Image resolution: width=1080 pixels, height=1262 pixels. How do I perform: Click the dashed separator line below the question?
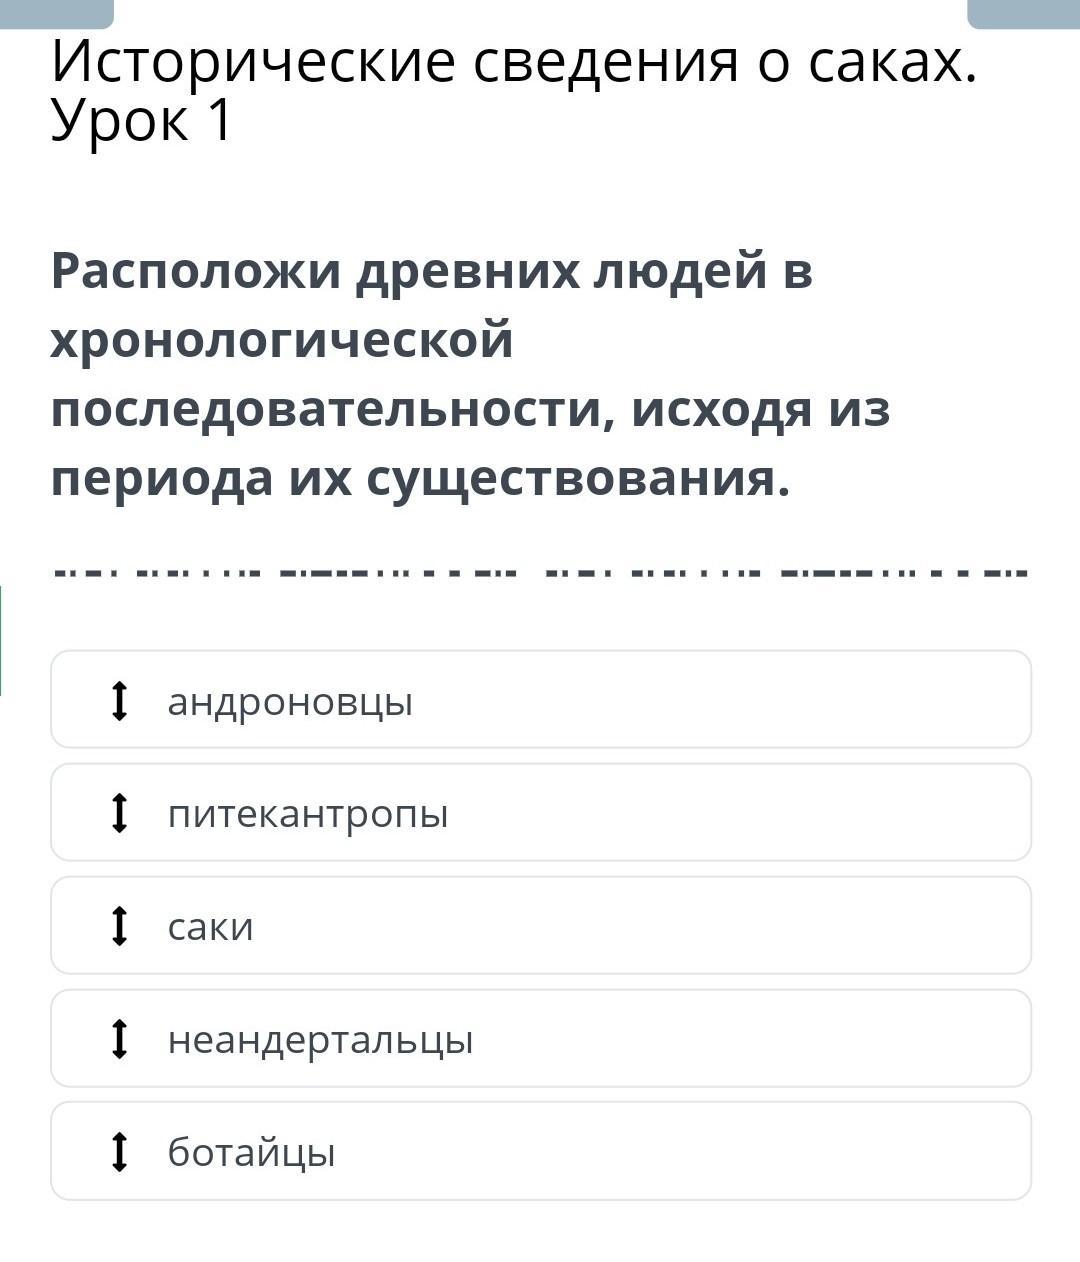pos(540,574)
